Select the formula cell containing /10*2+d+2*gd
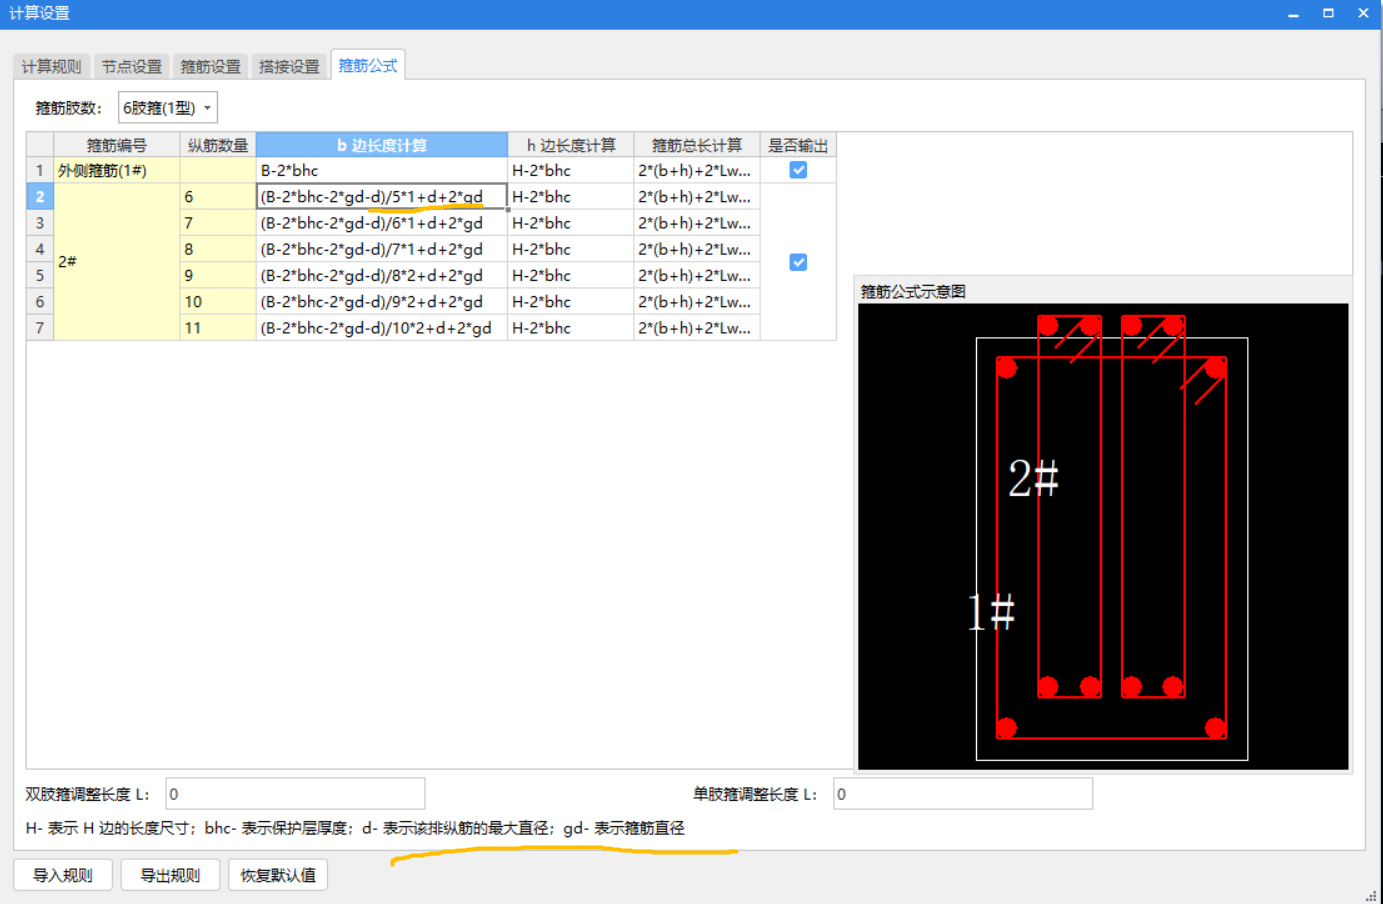 (382, 328)
